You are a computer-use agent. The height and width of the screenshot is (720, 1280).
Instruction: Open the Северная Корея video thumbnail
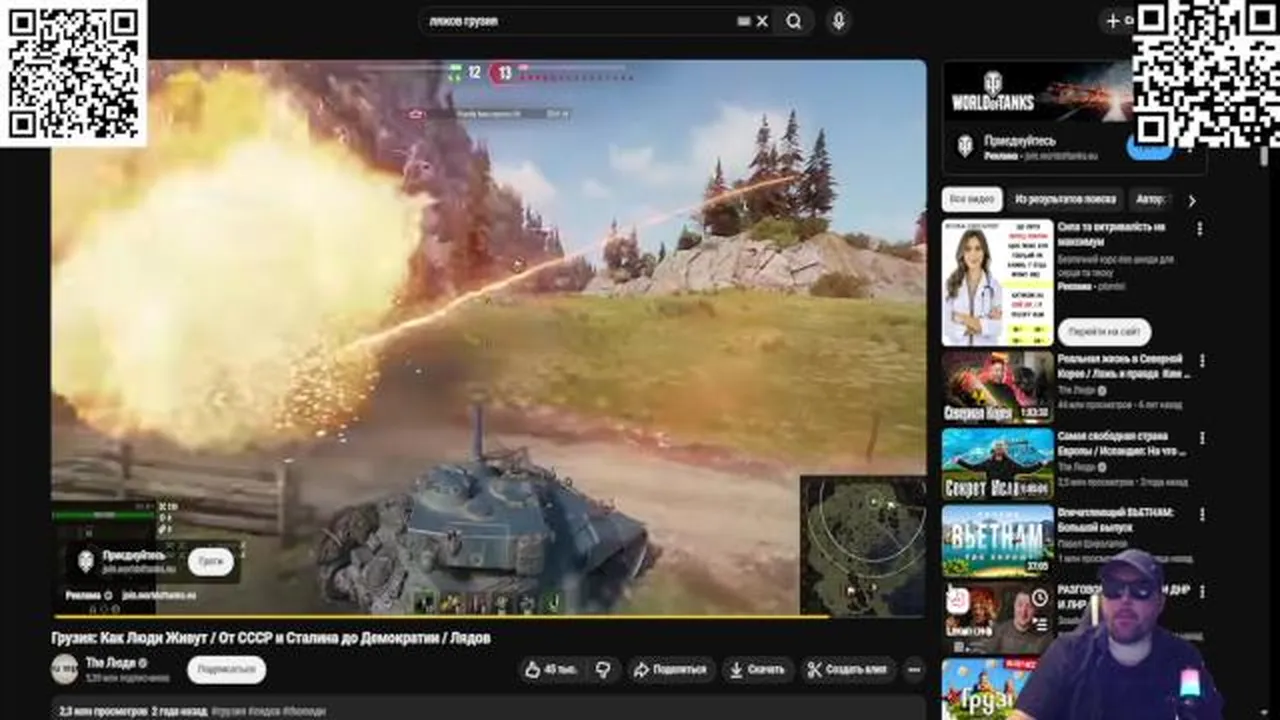[x=997, y=386]
